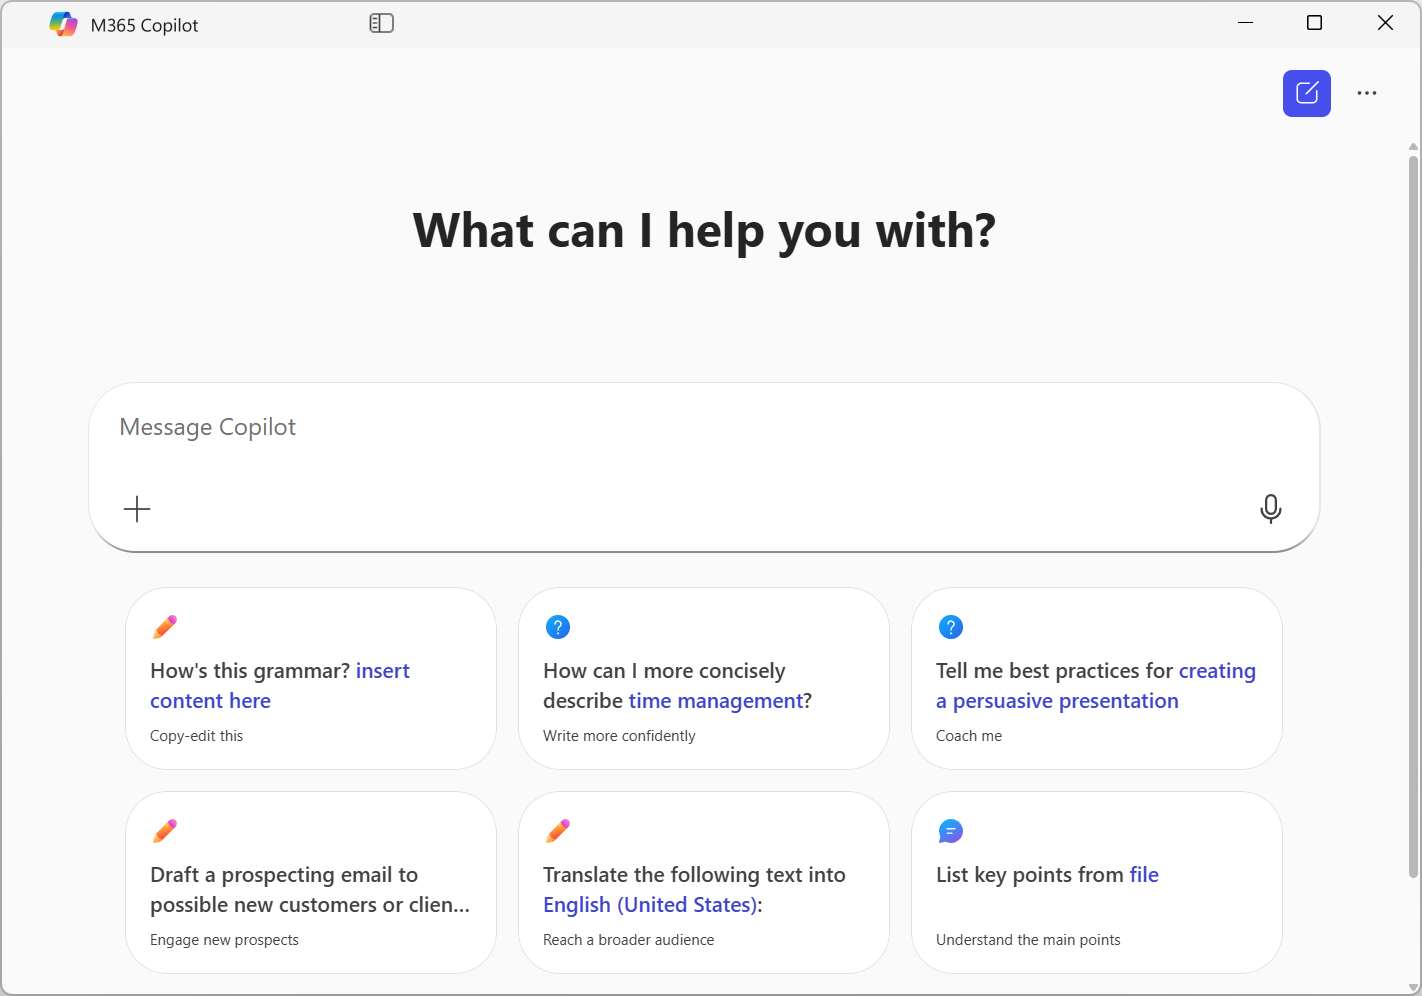Select the "How's this grammar?" prompt card
Viewport: 1422px width, 996px height.
(x=311, y=679)
